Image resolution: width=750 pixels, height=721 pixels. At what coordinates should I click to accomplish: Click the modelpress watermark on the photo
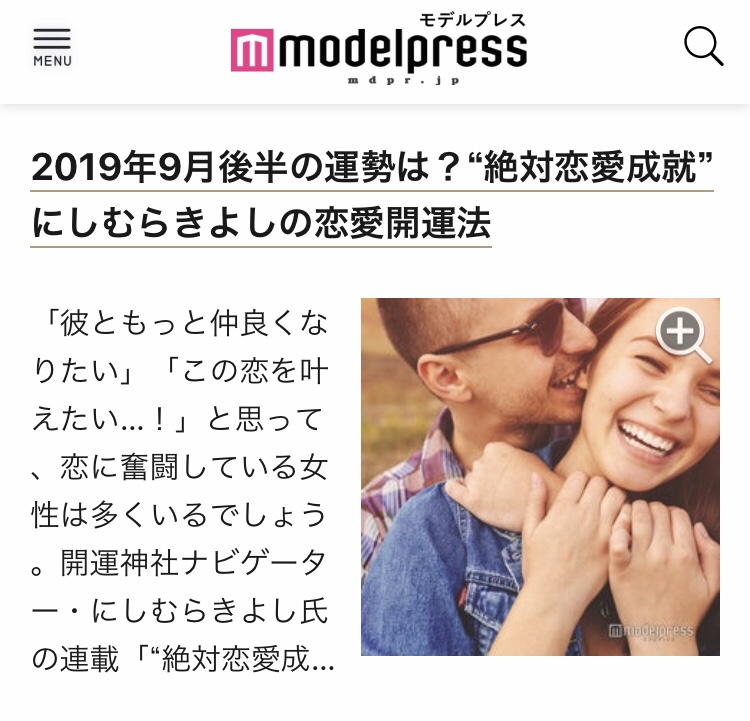pos(651,631)
